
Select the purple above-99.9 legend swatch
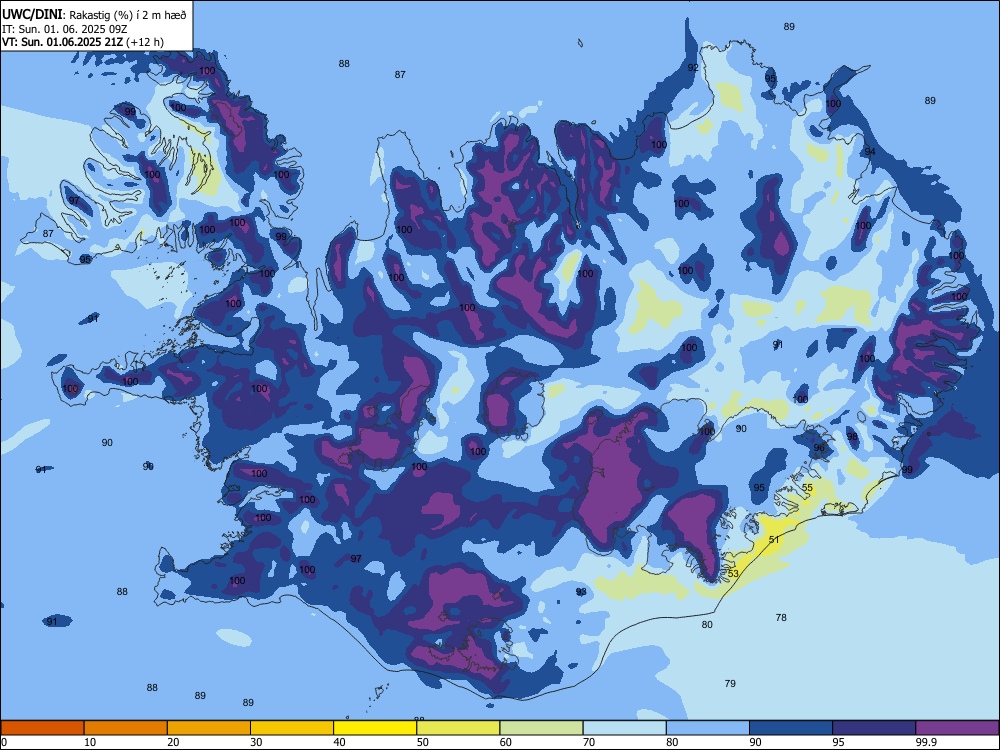tap(957, 728)
